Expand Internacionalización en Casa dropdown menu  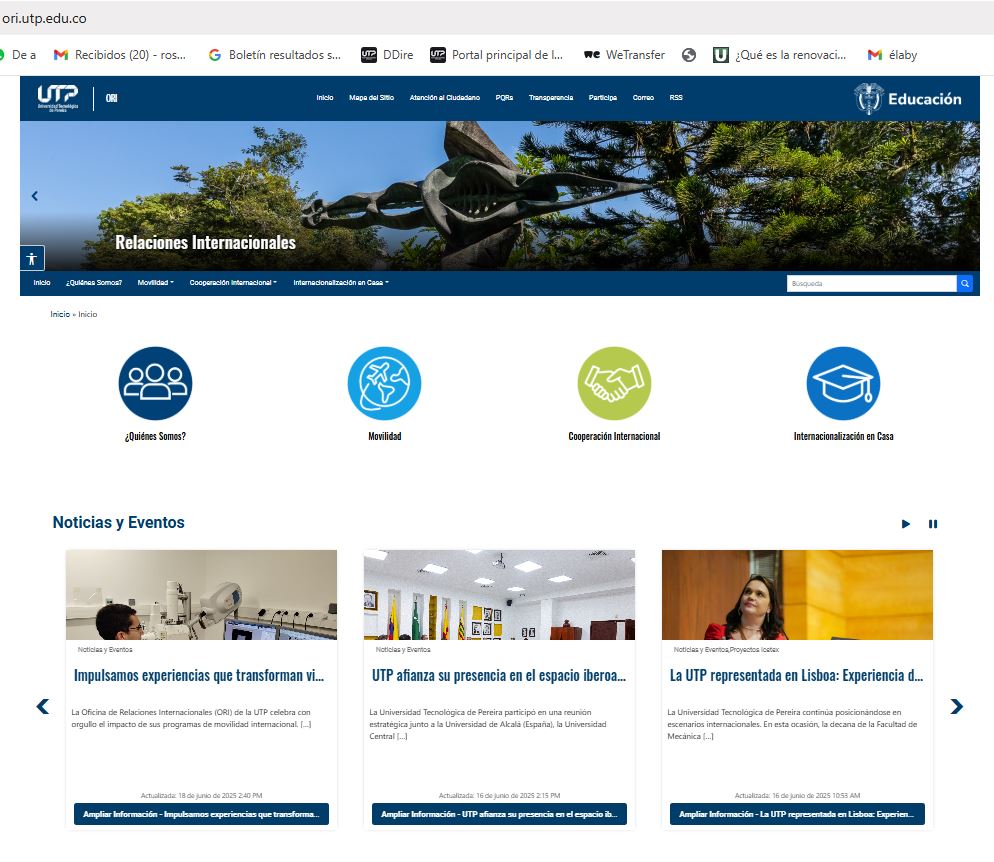[341, 283]
